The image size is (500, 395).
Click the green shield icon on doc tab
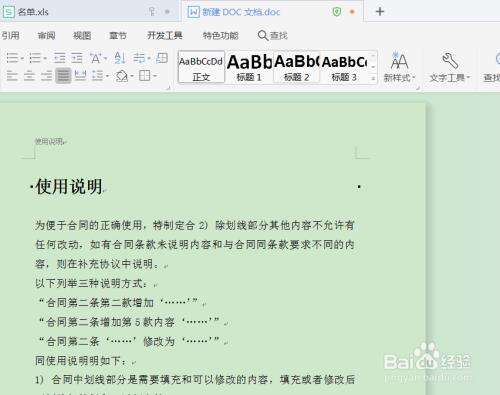pos(337,12)
